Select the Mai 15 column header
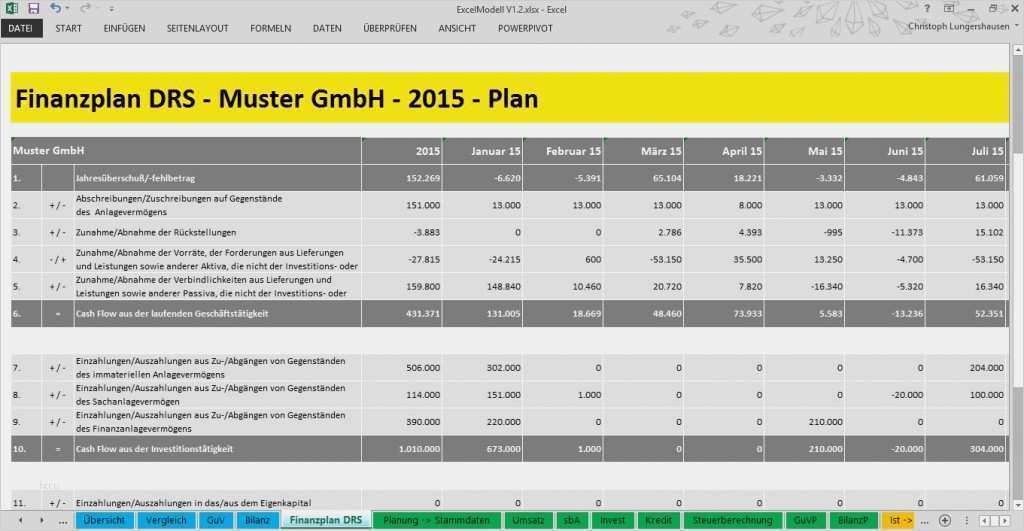Viewport: 1024px width, 531px height. pos(805,151)
